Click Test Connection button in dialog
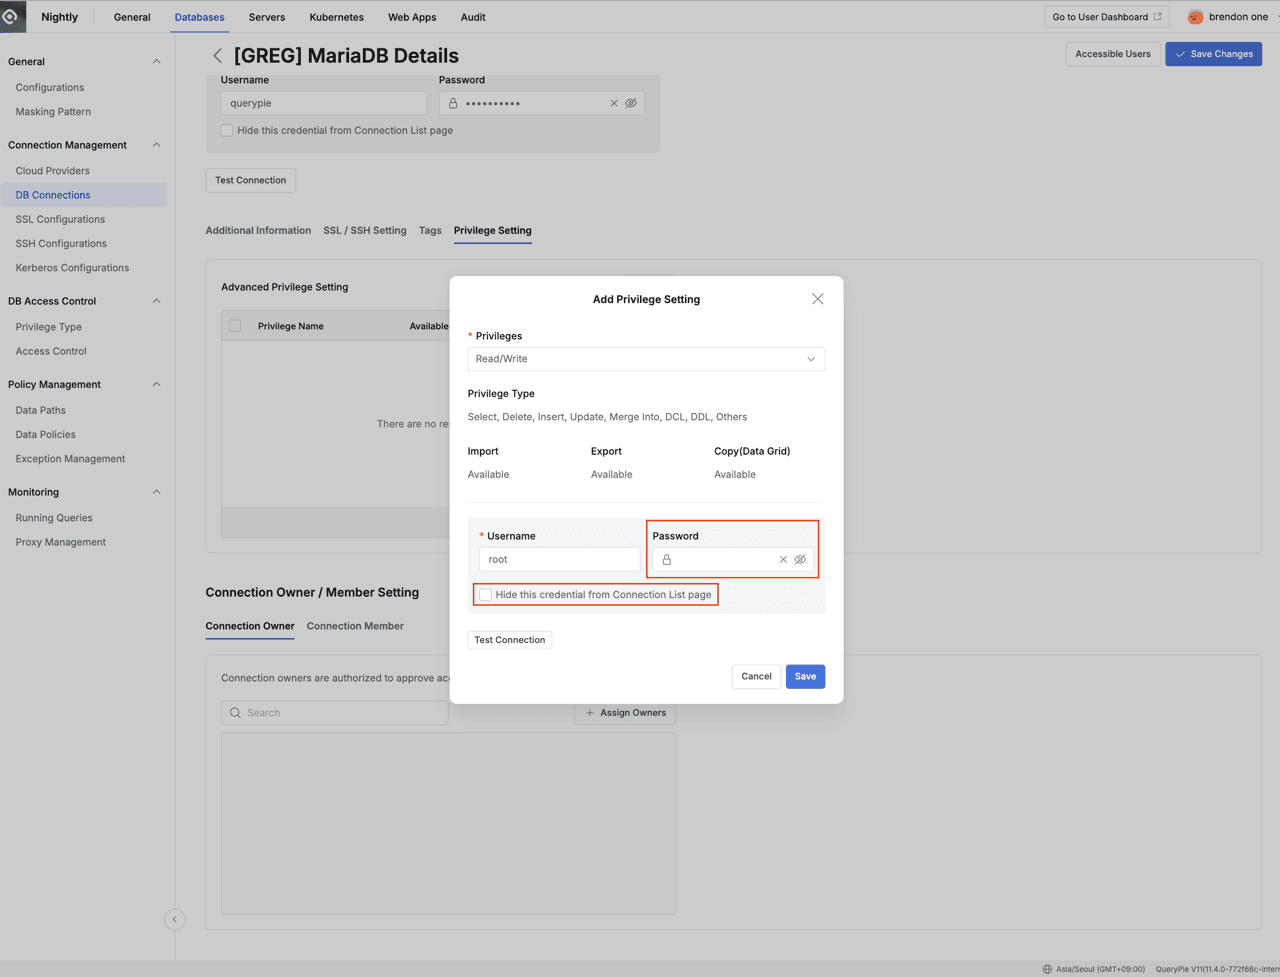This screenshot has width=1280, height=977. coord(509,640)
